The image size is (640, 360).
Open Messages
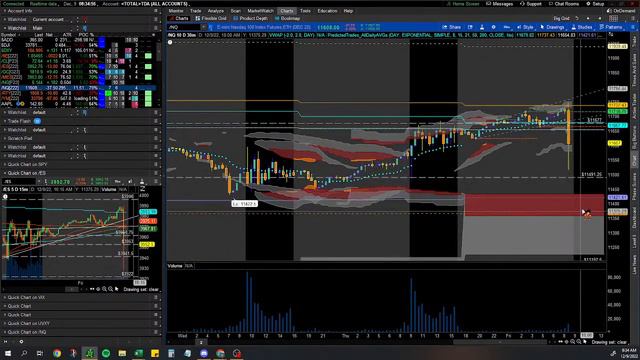pyautogui.click(x=499, y=4)
